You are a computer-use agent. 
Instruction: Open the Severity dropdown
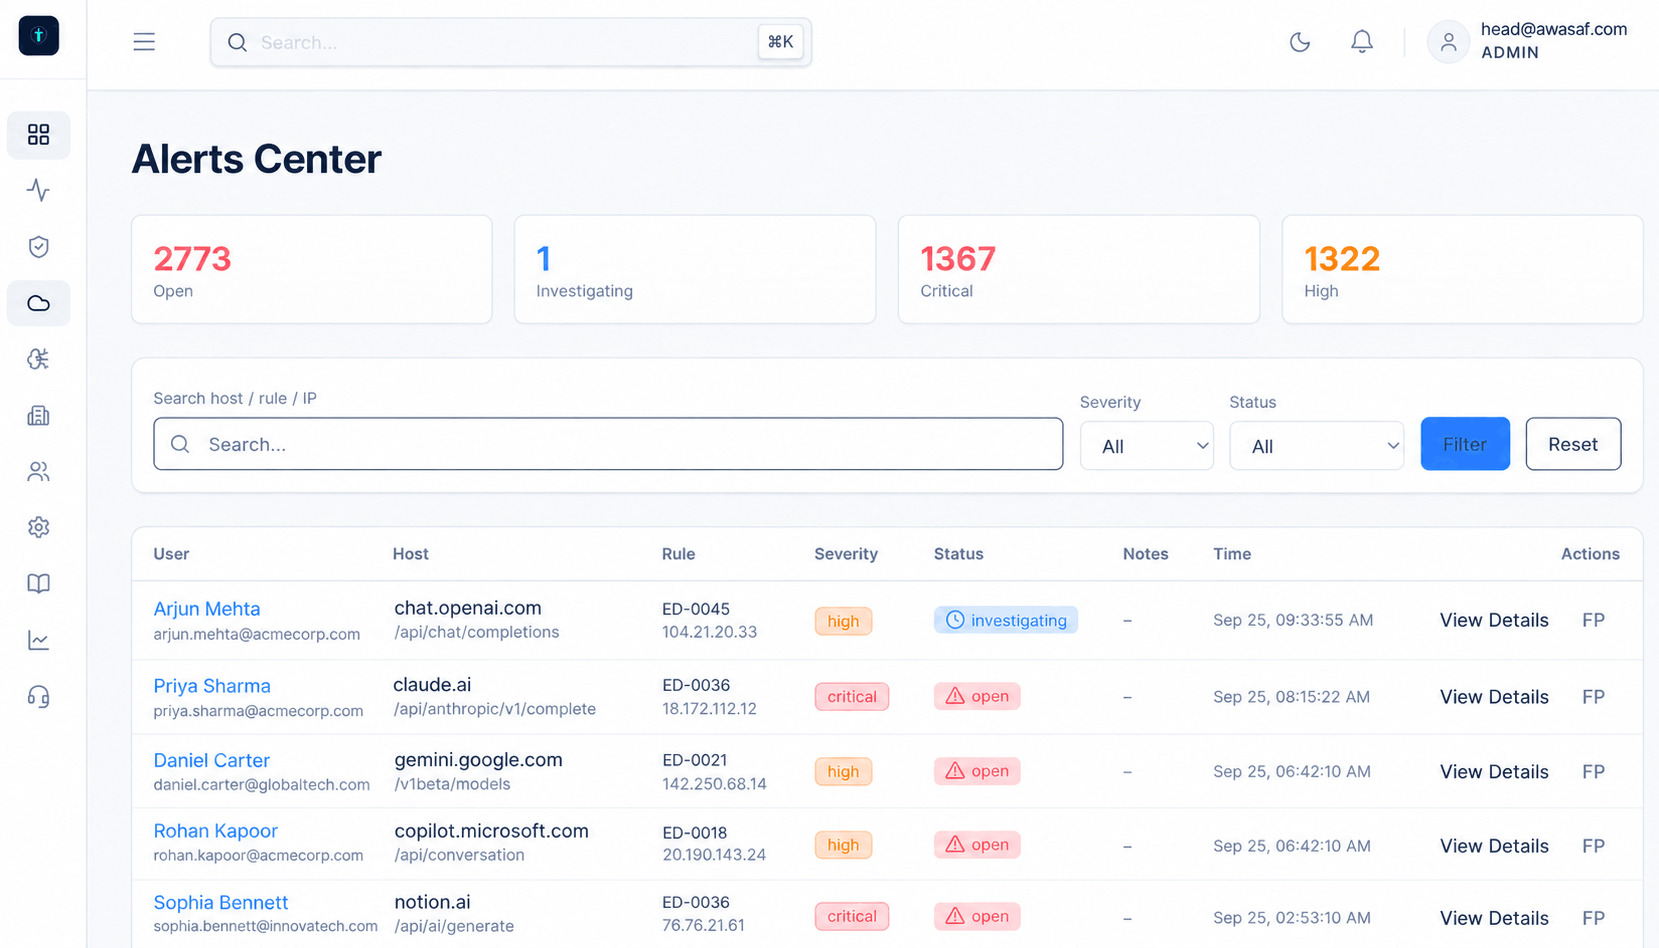click(1147, 446)
